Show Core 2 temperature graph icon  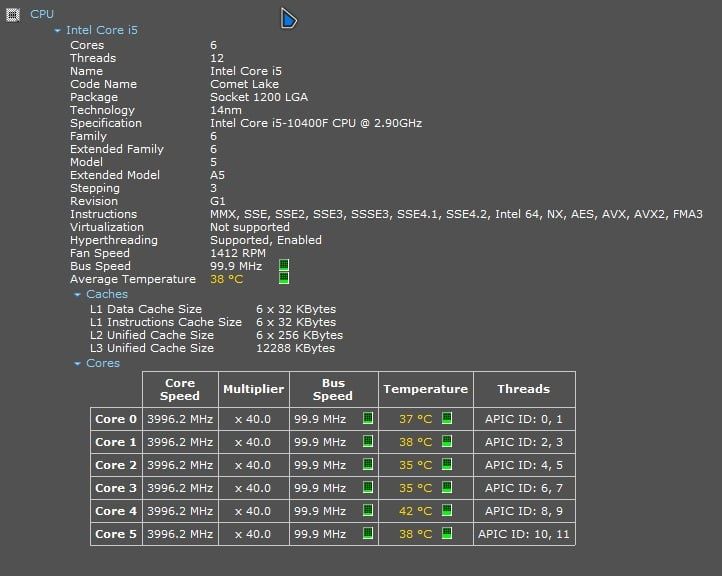[447, 464]
